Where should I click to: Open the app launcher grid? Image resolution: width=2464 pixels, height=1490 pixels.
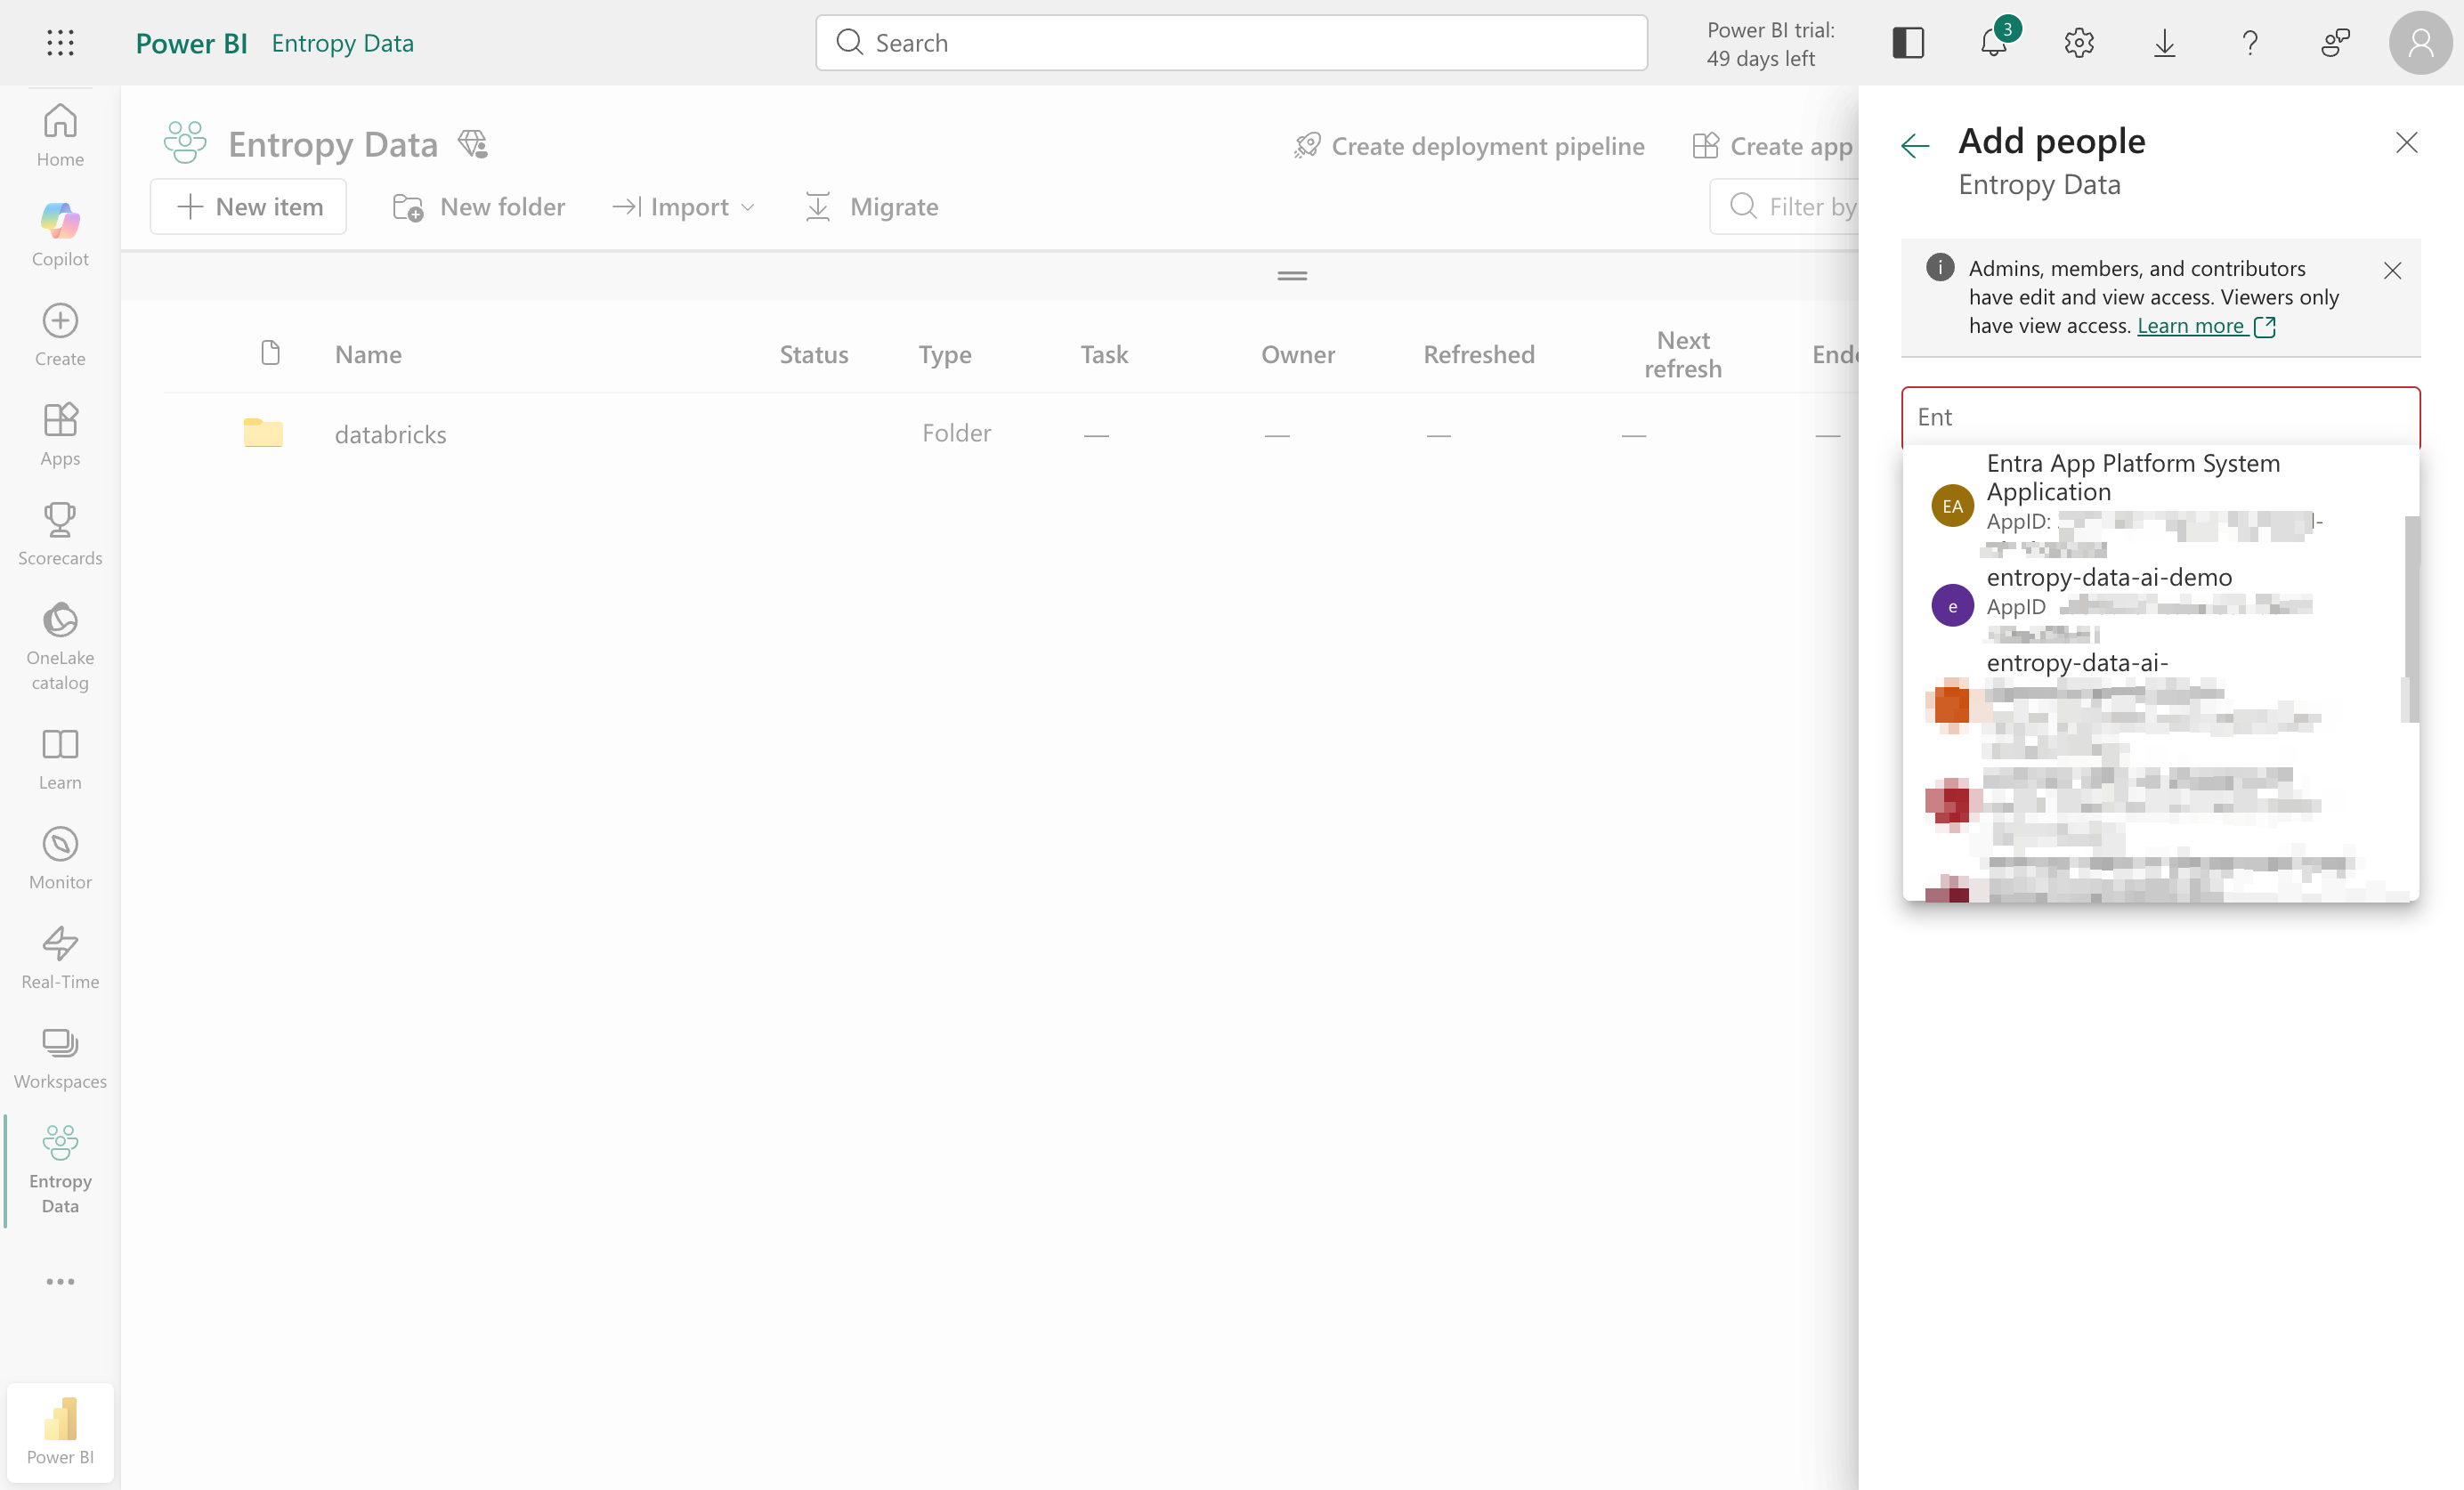[60, 43]
